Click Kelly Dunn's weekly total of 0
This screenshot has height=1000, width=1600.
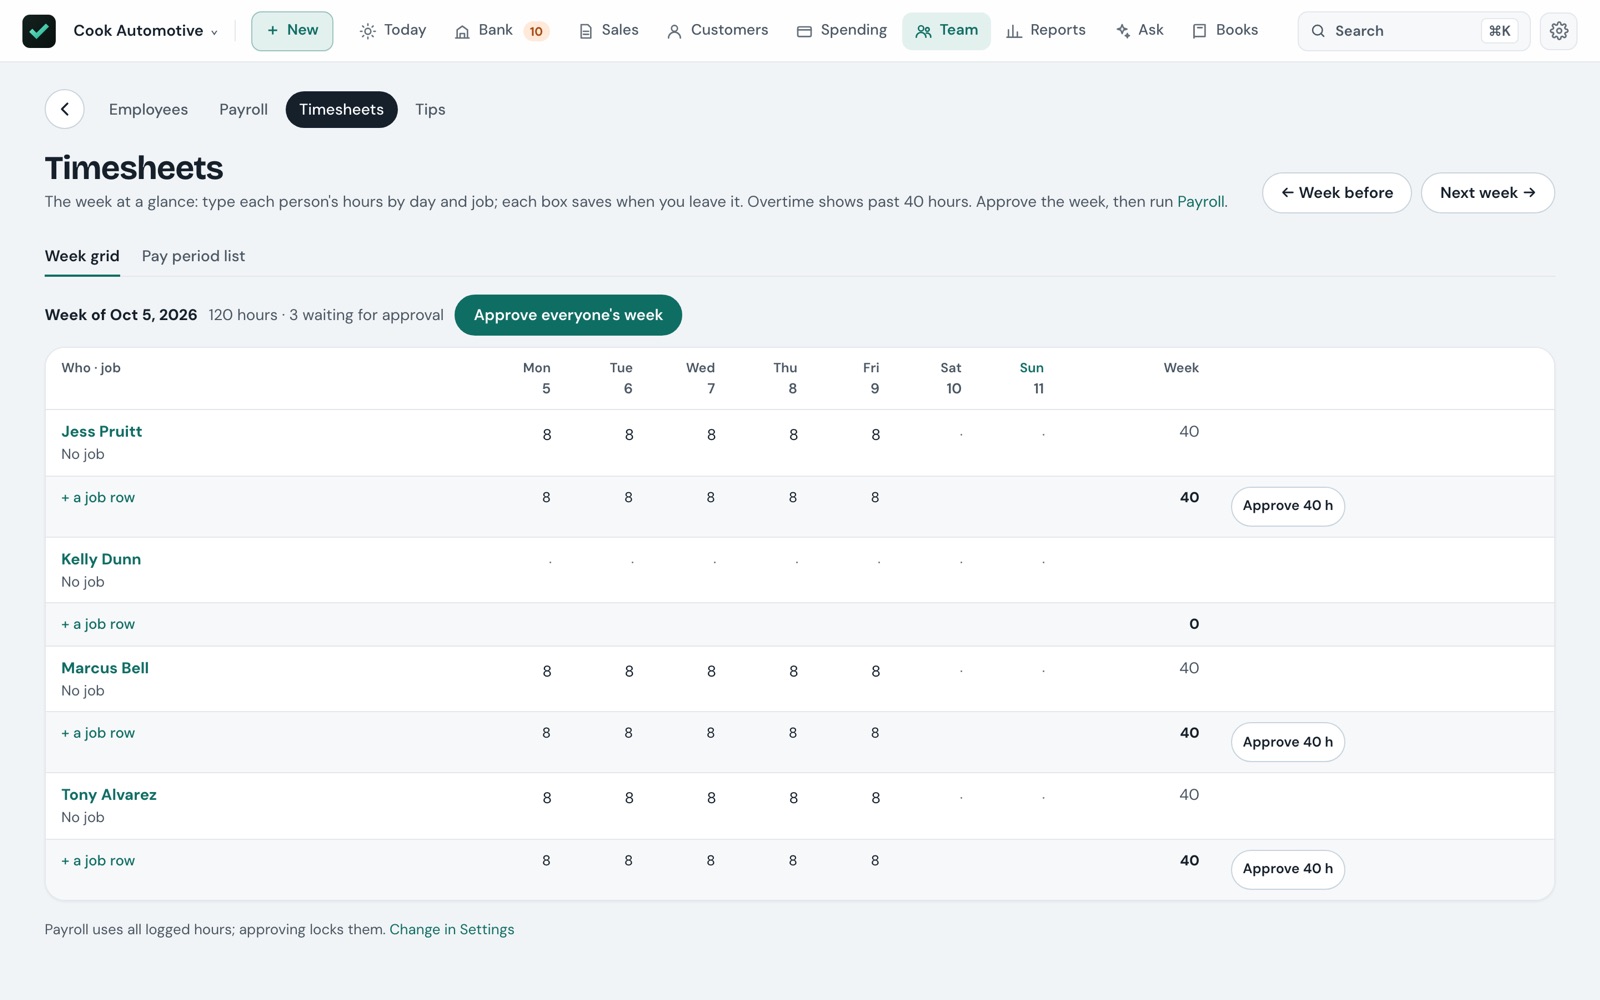pos(1194,624)
